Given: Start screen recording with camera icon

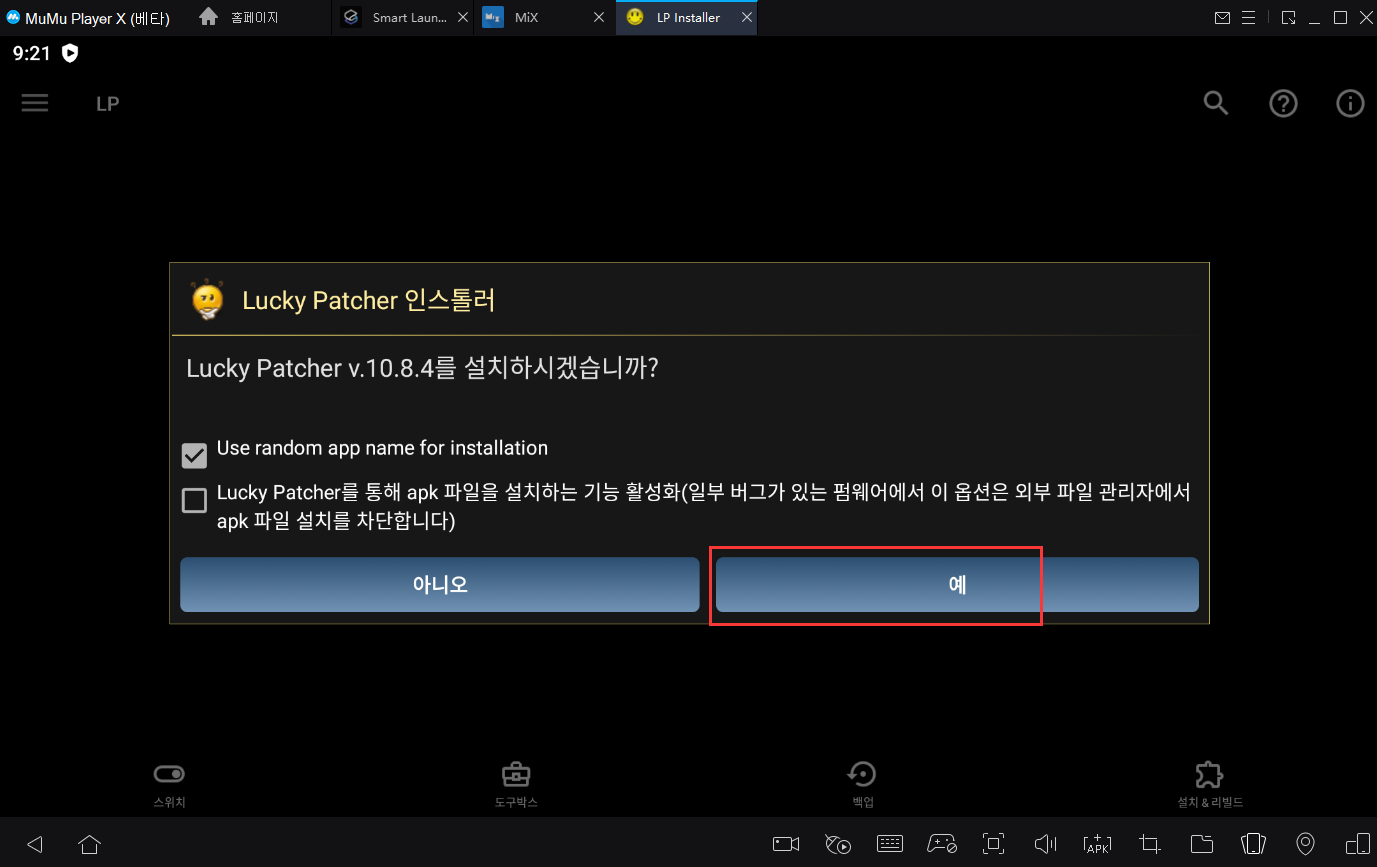Looking at the screenshot, I should (786, 844).
